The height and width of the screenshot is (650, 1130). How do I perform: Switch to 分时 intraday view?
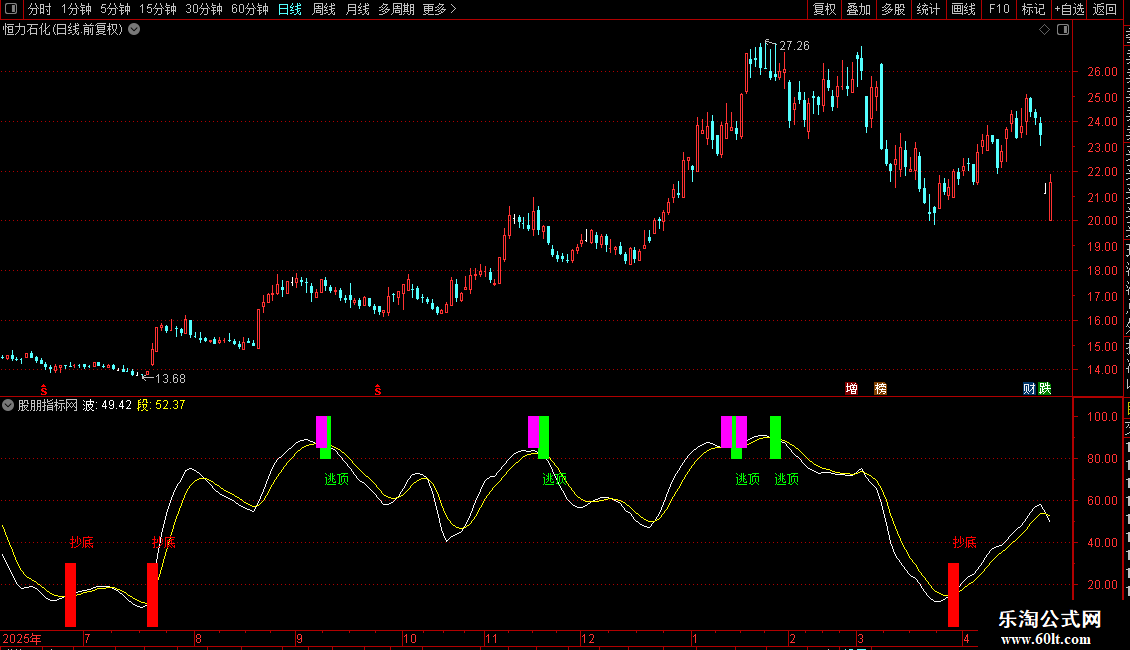[x=40, y=9]
